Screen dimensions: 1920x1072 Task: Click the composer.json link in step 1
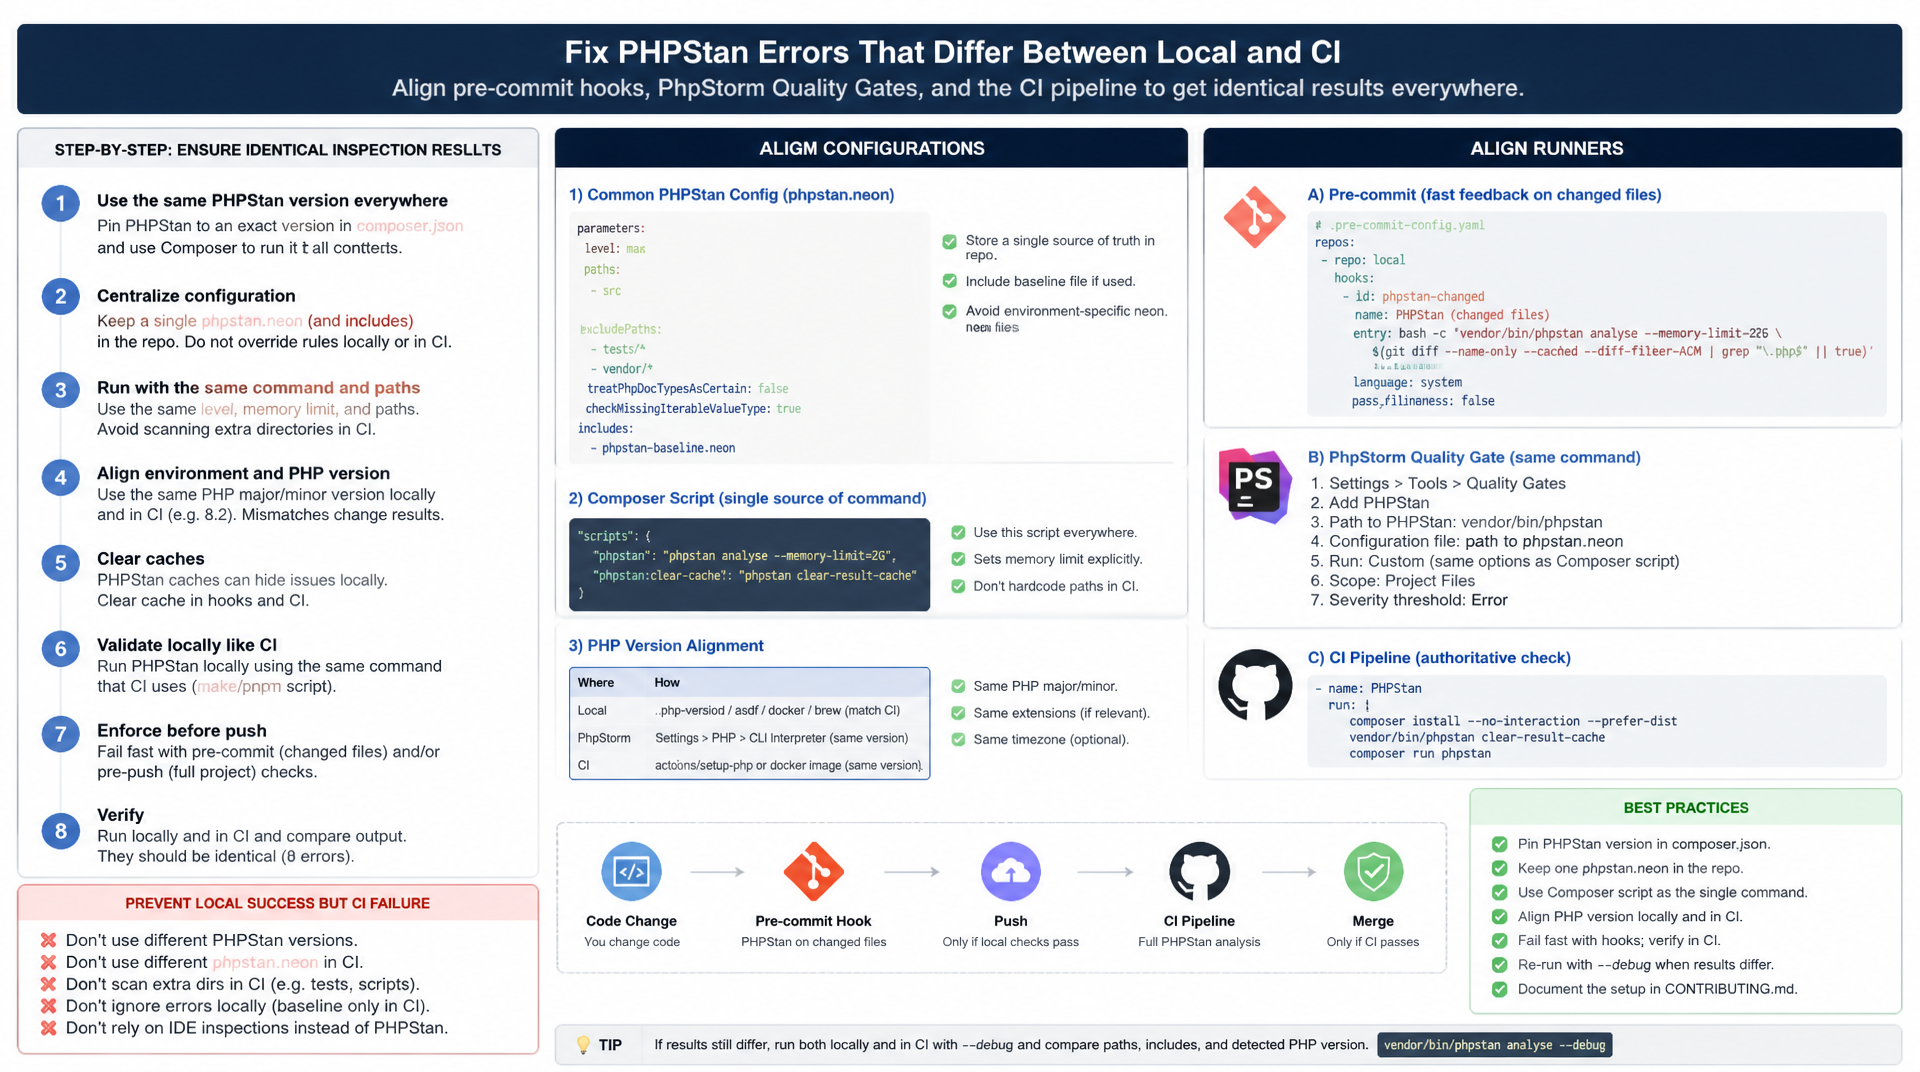(410, 226)
